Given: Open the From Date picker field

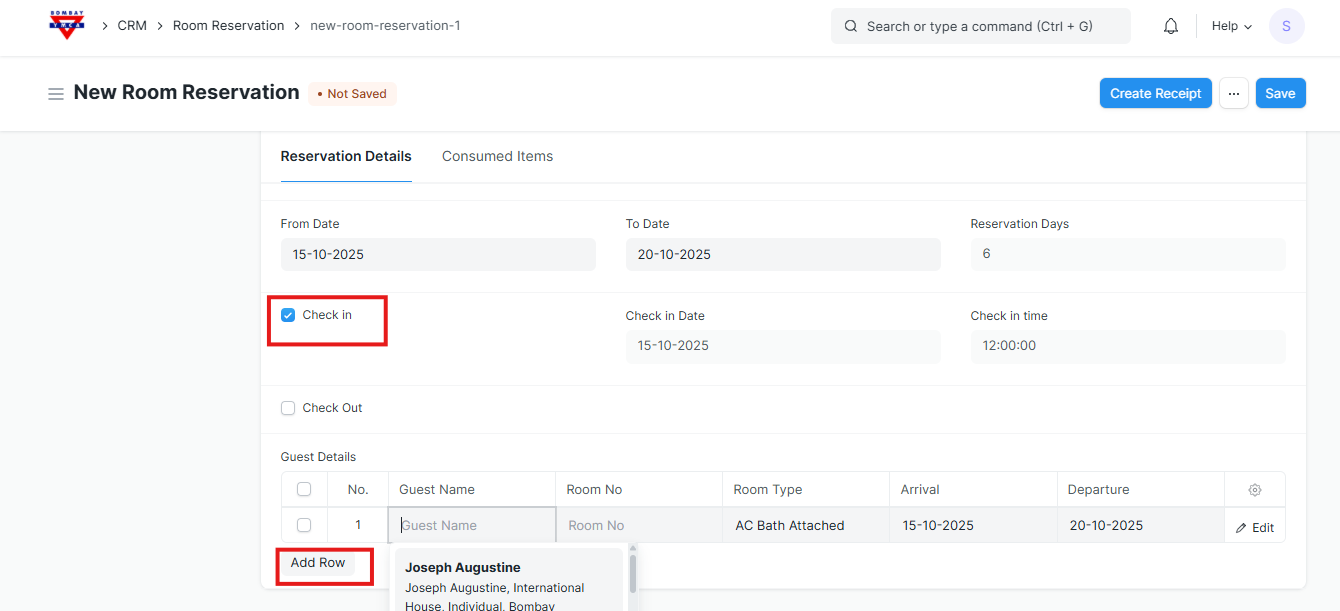Looking at the screenshot, I should 438,254.
